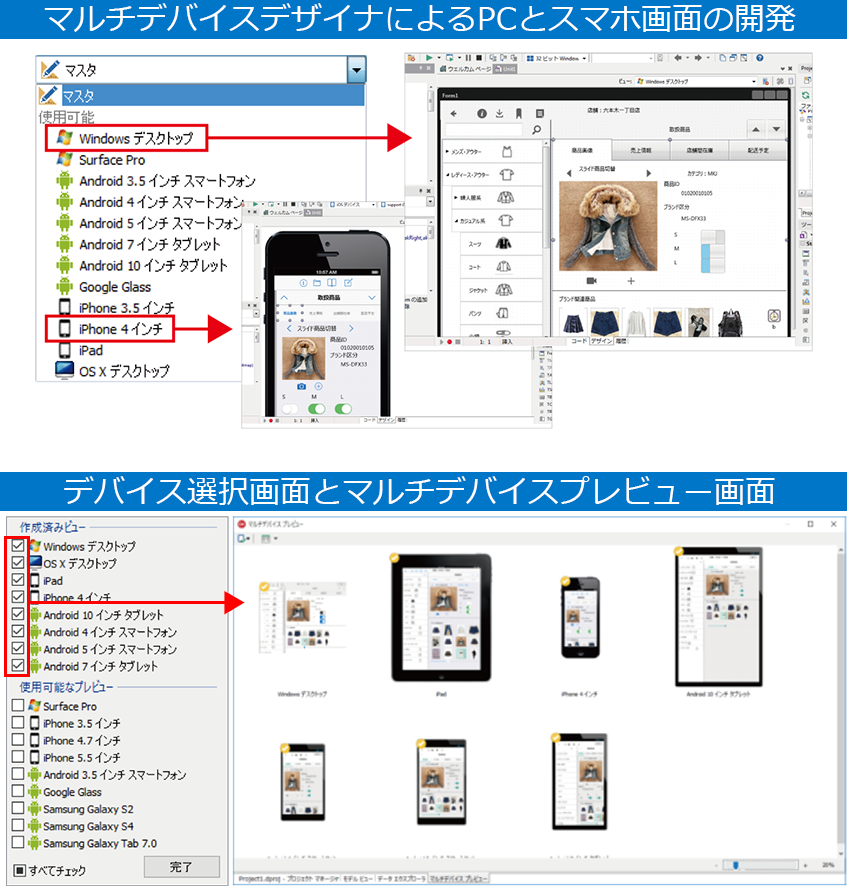Click the capture icon in the preview window toolbar

click(243, 537)
